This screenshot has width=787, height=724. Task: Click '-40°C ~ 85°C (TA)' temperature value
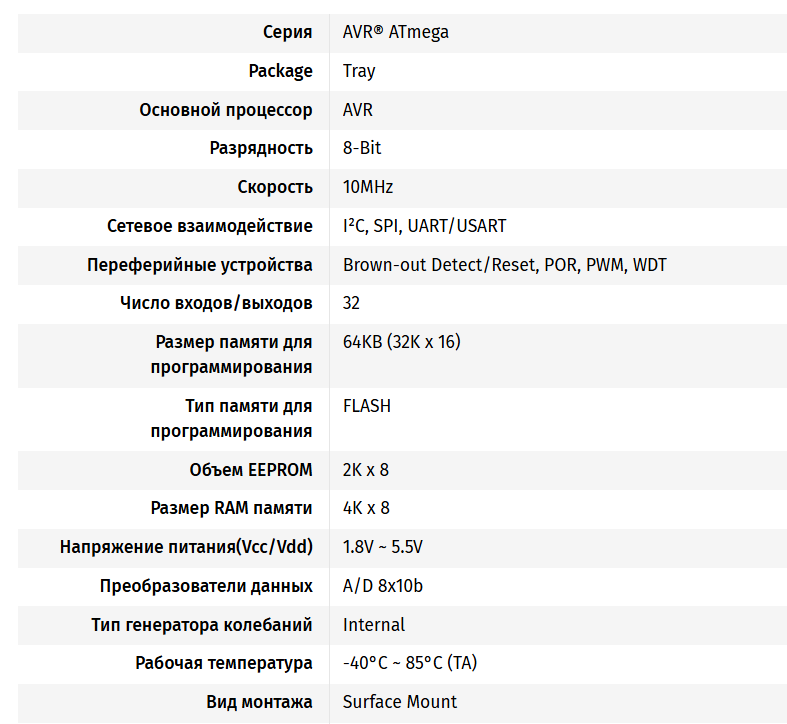tap(410, 663)
